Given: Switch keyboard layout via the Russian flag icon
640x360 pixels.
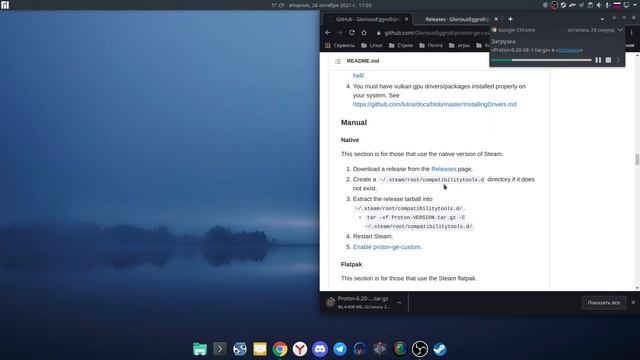Looking at the screenshot, I should point(617,5).
